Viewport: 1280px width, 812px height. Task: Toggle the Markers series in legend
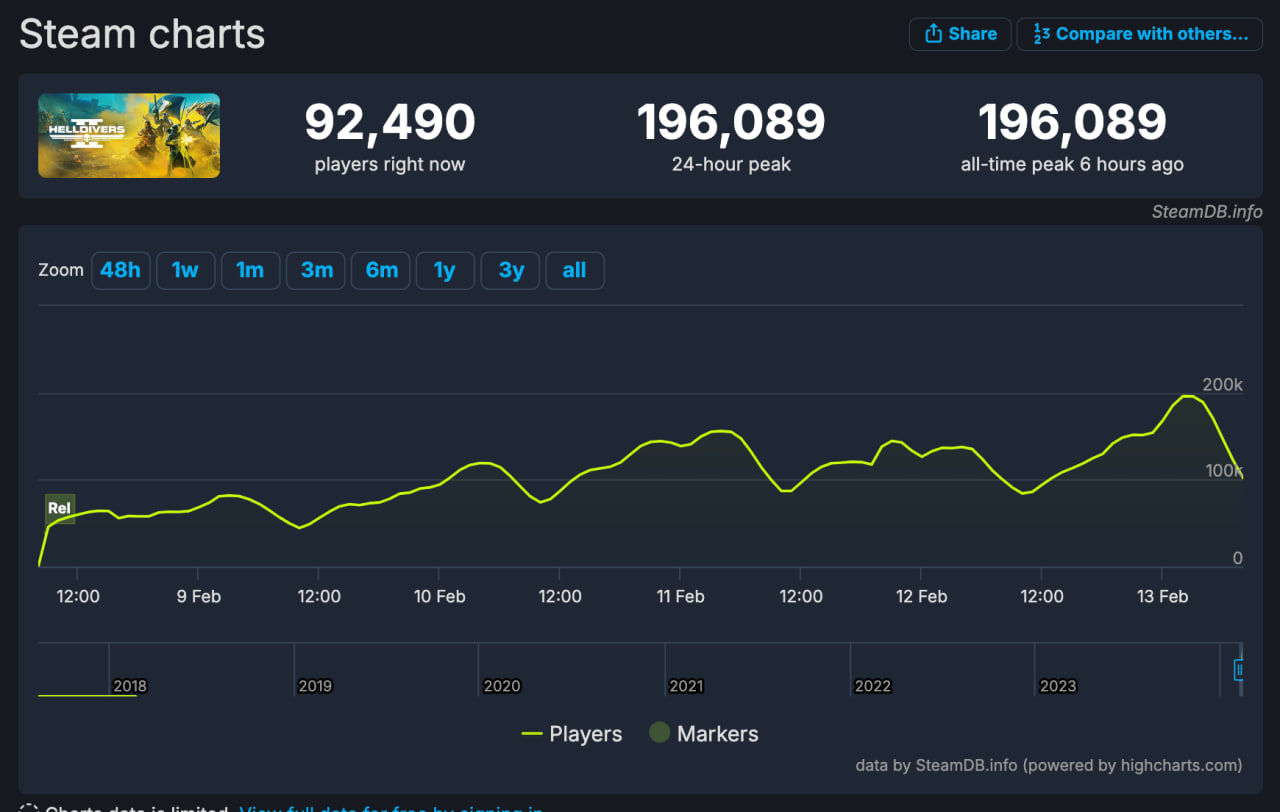[704, 734]
